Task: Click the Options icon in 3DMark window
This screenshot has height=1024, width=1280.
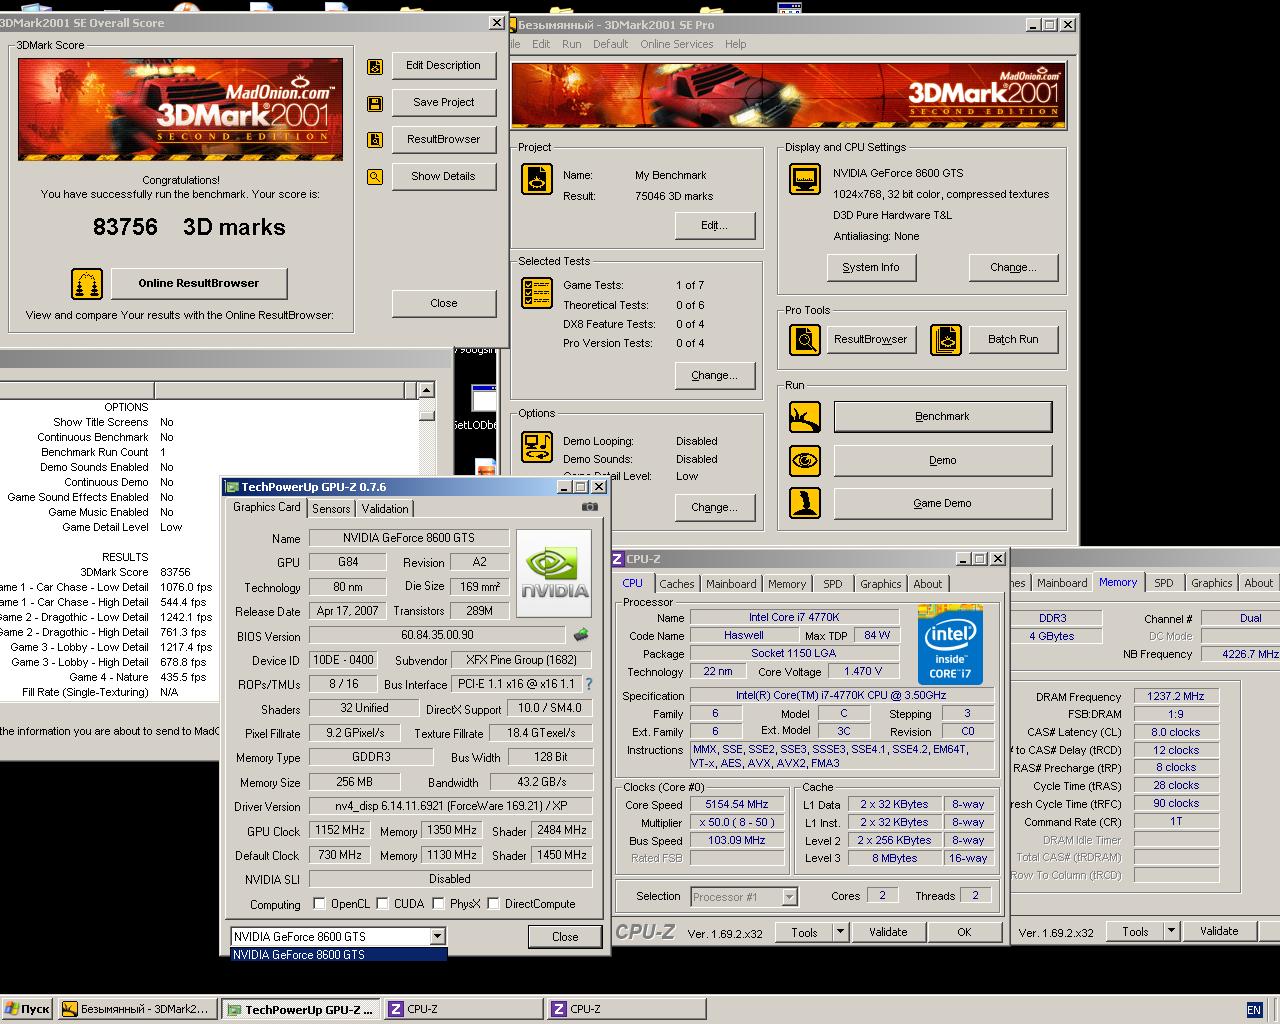Action: click(x=537, y=446)
